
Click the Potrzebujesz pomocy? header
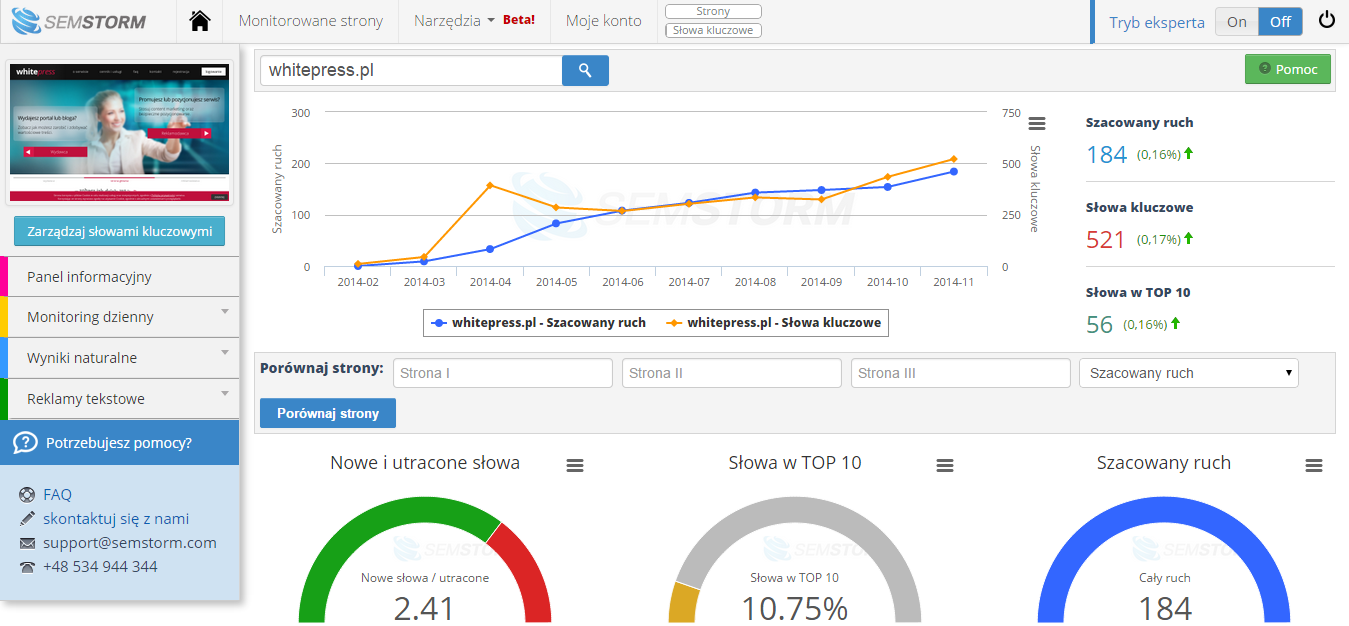click(x=119, y=443)
